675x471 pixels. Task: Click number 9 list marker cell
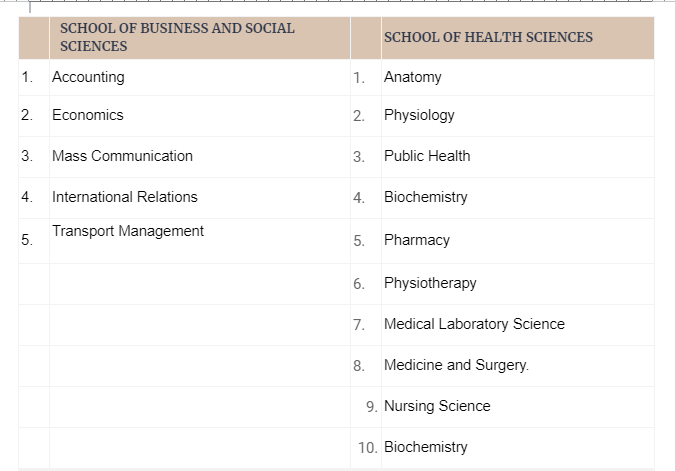click(366, 407)
